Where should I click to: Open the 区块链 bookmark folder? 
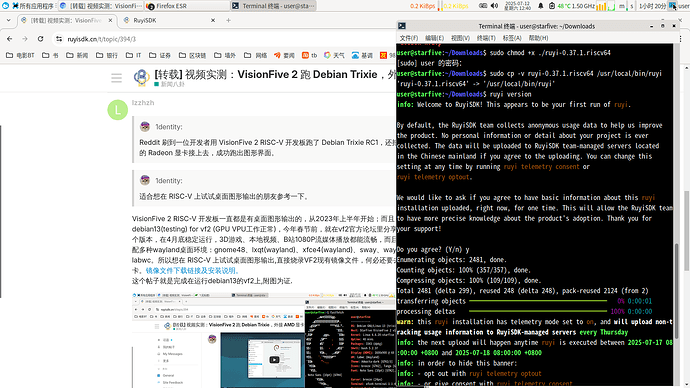coord(192,55)
